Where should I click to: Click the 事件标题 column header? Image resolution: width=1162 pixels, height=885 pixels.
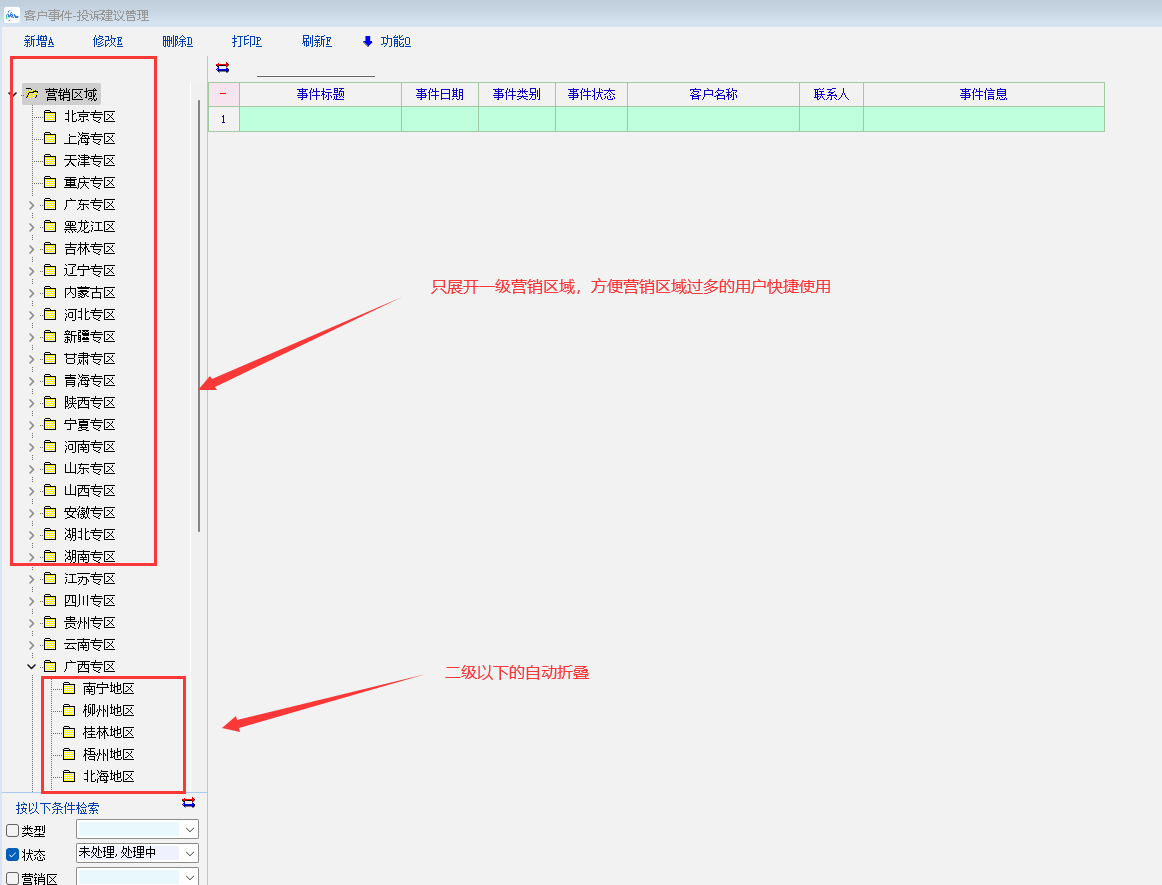(320, 94)
